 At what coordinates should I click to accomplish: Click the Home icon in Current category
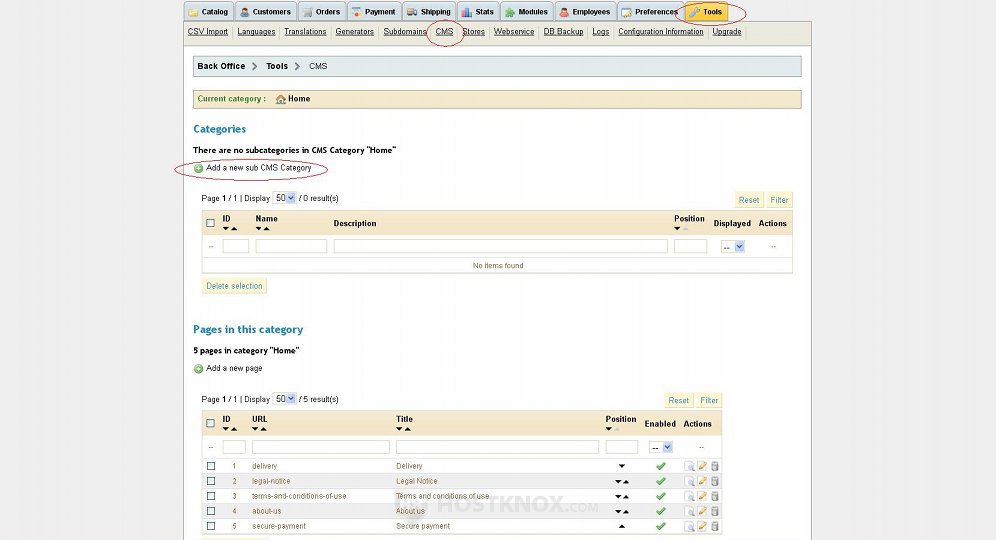click(281, 99)
